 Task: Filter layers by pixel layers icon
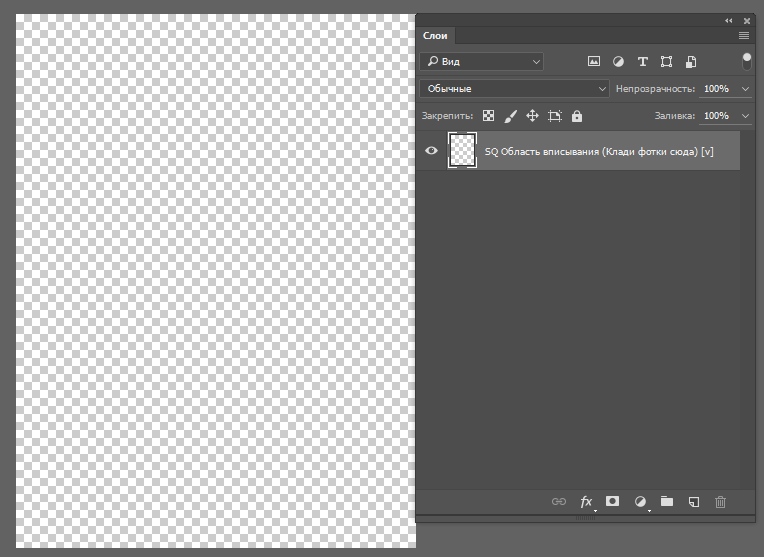(x=593, y=61)
